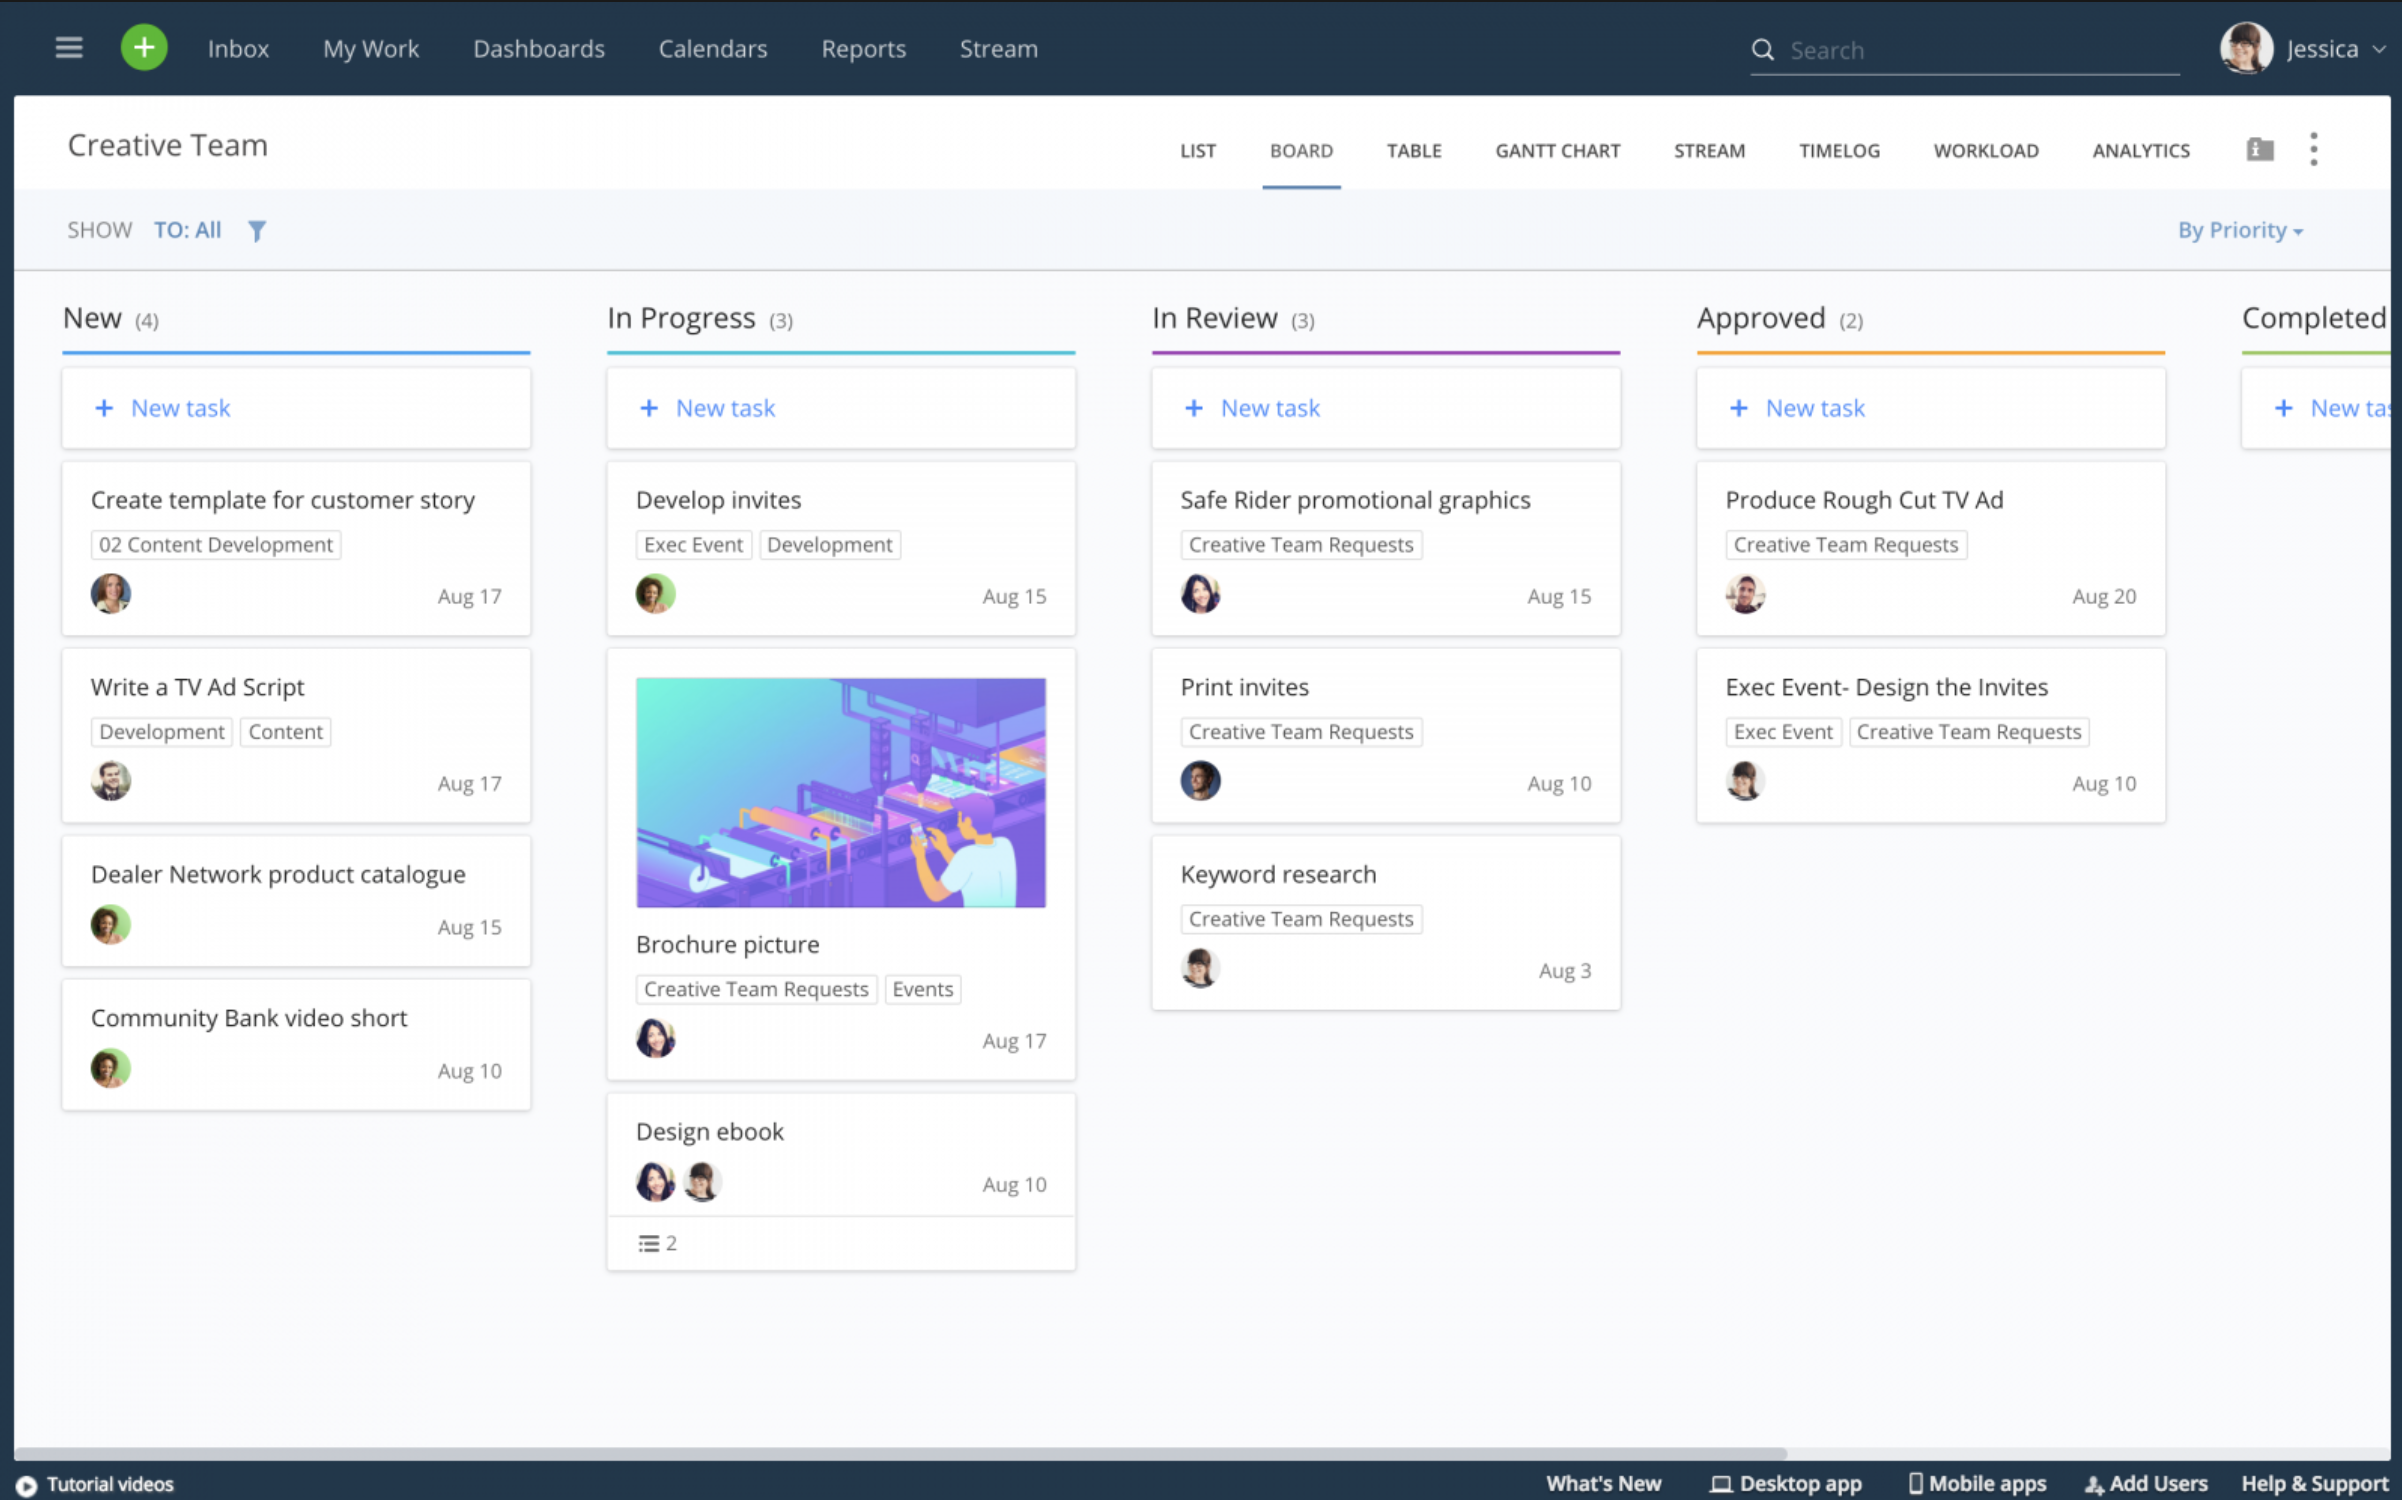Click the horizontal board scrollbar
This screenshot has height=1500, width=2402.
(x=900, y=1453)
